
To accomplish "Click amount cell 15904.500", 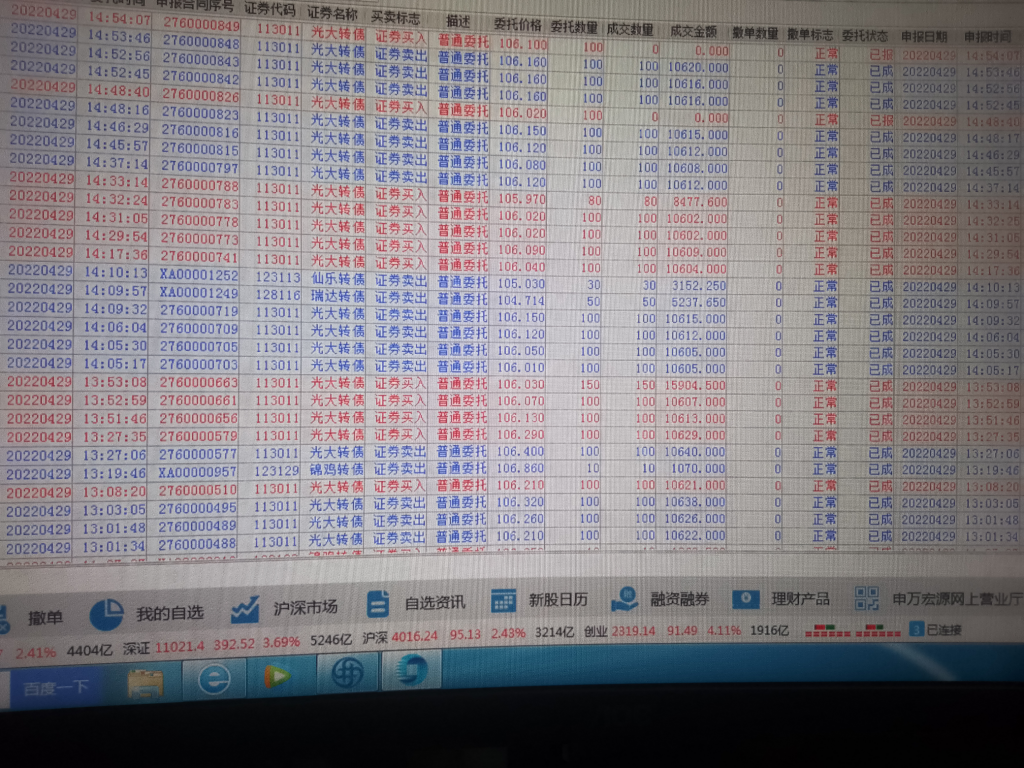I will [695, 385].
